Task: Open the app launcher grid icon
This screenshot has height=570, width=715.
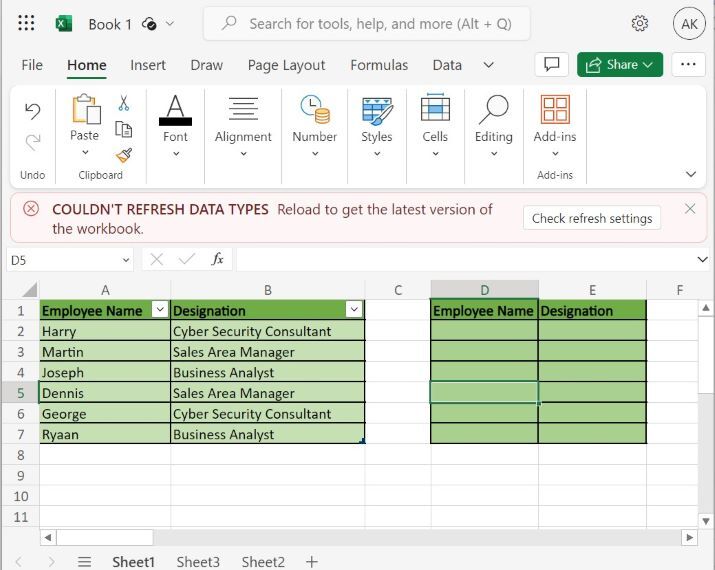Action: pos(27,23)
